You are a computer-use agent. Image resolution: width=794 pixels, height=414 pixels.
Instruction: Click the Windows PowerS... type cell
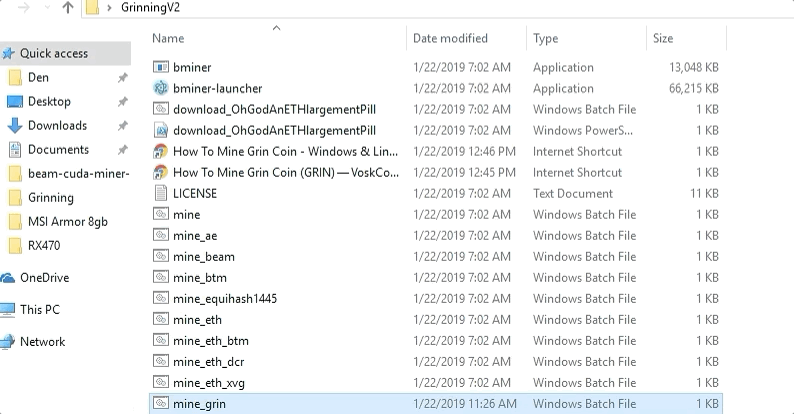583,130
